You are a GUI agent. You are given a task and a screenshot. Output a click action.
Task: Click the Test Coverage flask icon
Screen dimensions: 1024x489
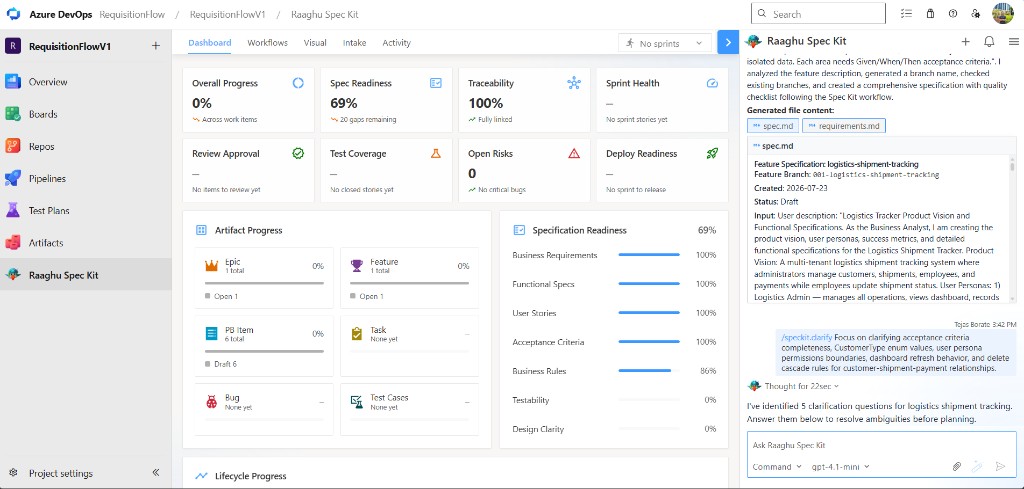(436, 153)
